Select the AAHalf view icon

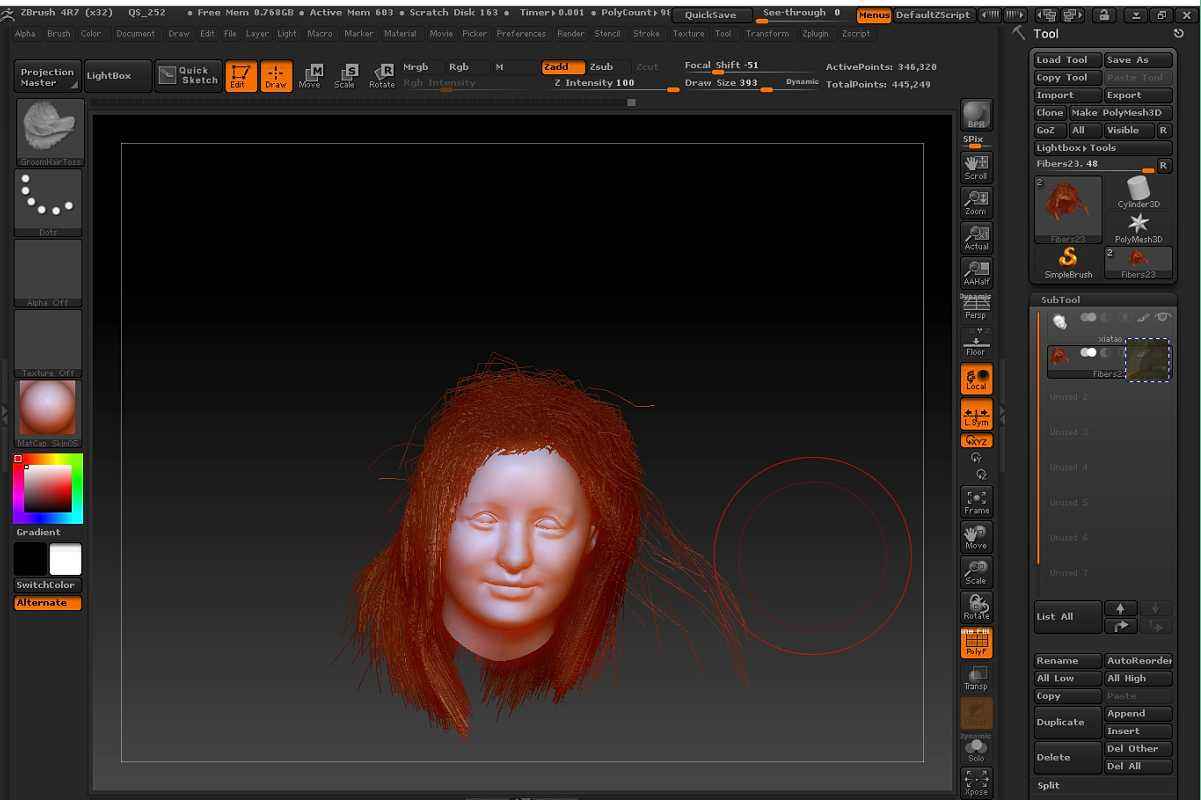click(976, 272)
